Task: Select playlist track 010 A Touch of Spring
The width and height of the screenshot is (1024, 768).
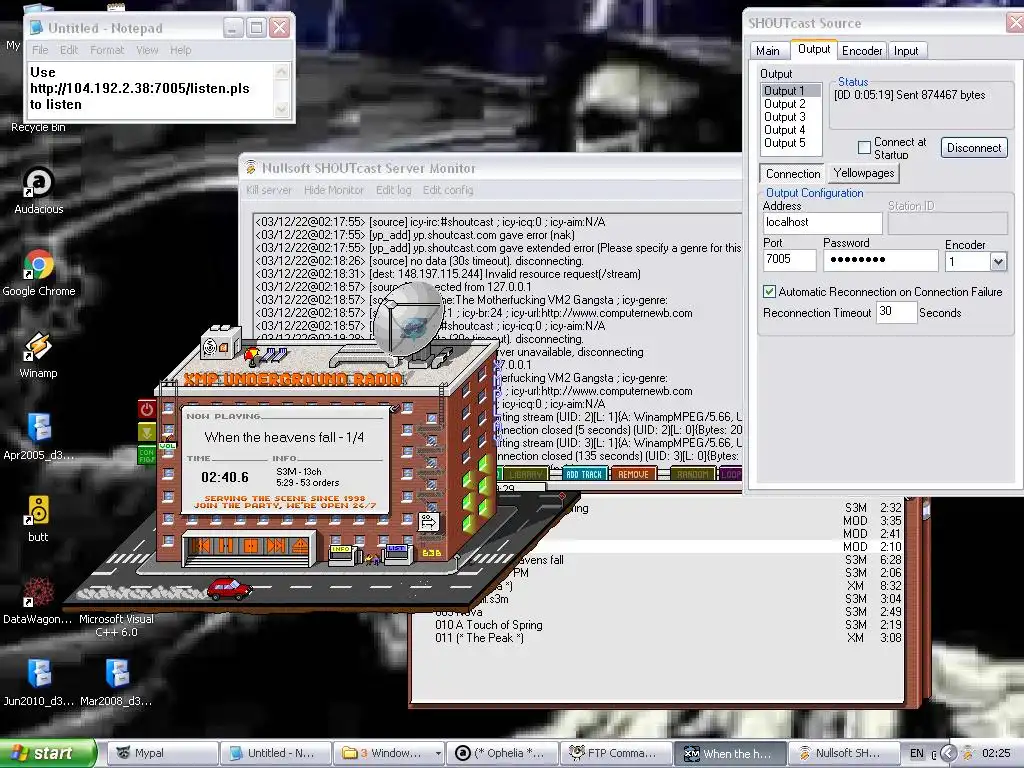Action: click(x=668, y=625)
